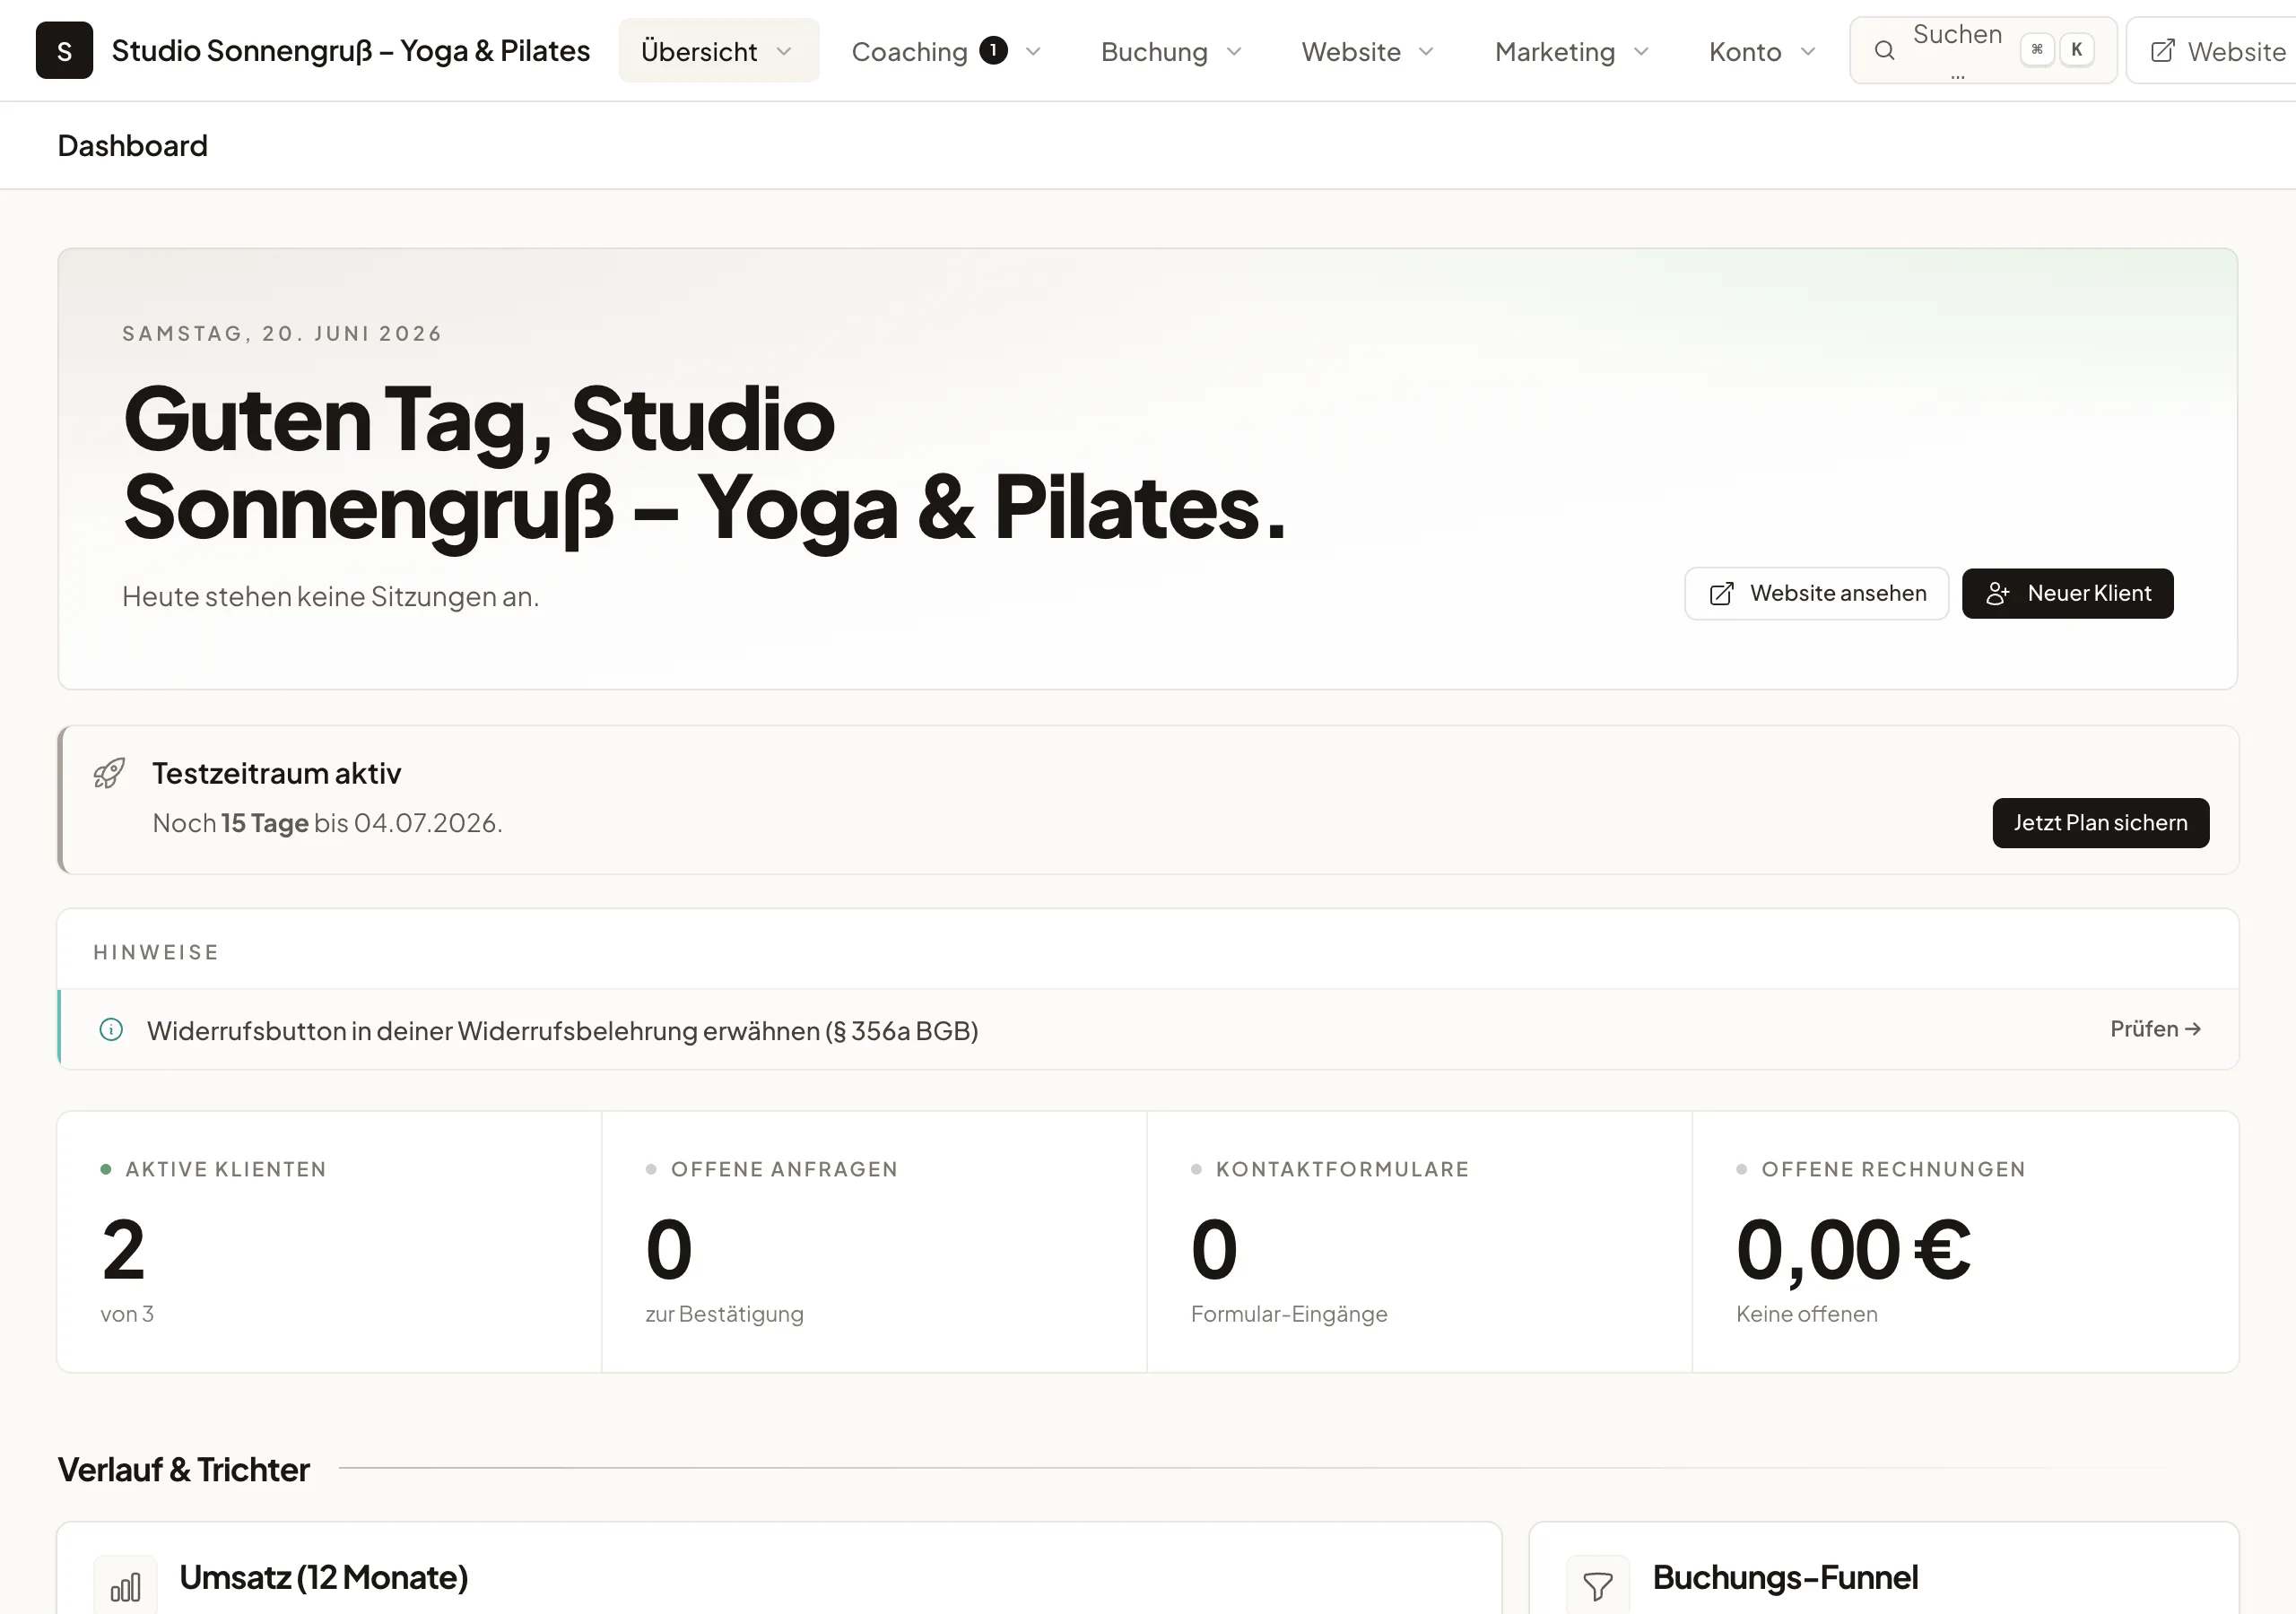Click the Widerrufsbutton notice text

click(x=562, y=1031)
